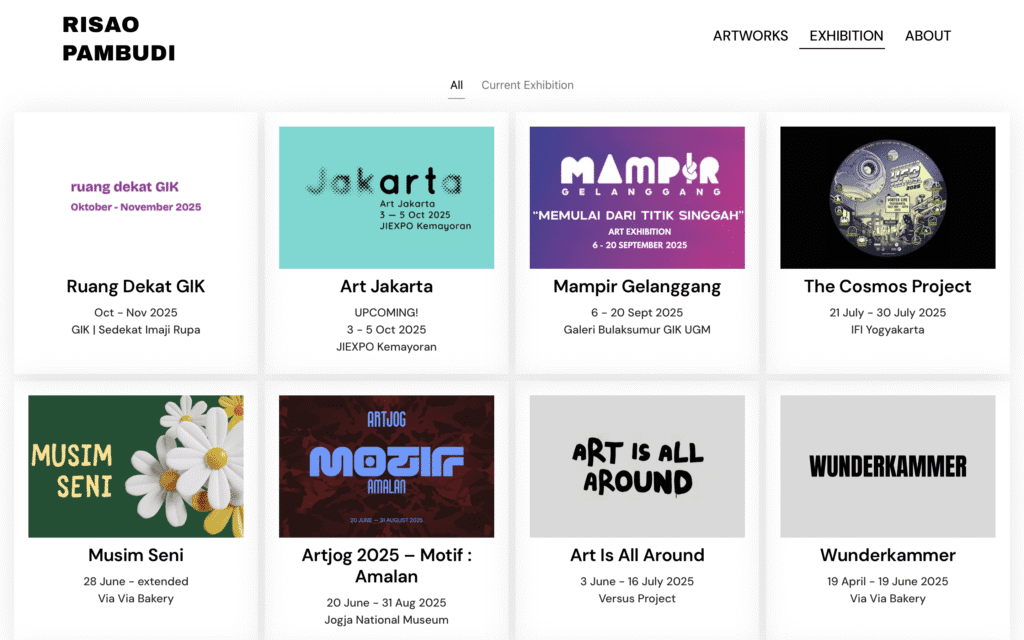Select the All filter tab
The image size is (1024, 640).
point(456,85)
